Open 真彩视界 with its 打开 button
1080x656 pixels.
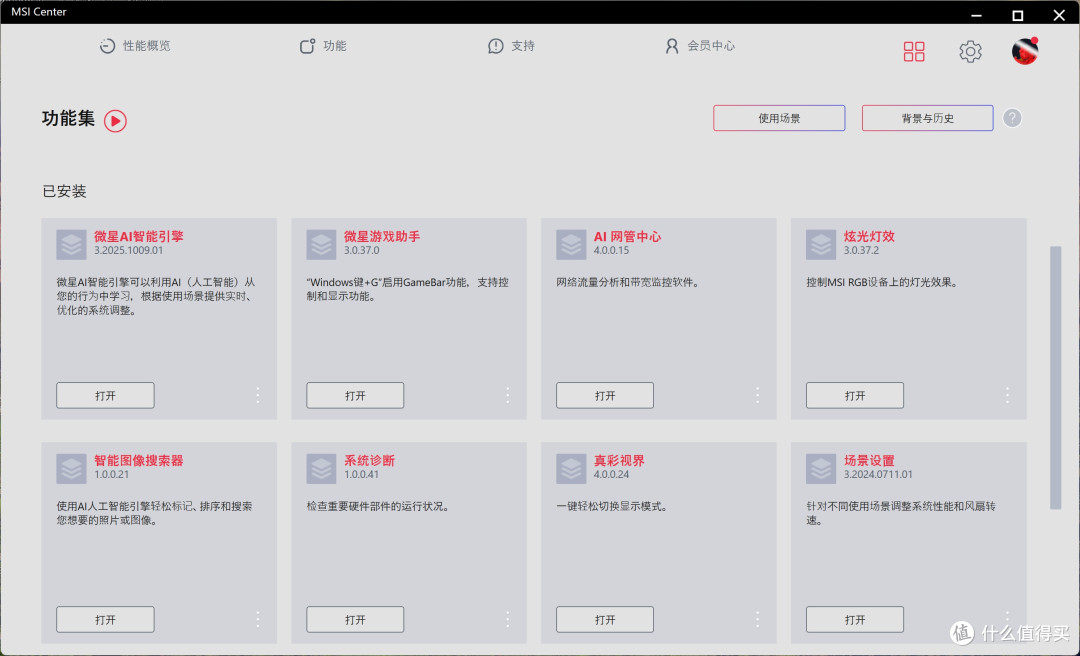(605, 619)
